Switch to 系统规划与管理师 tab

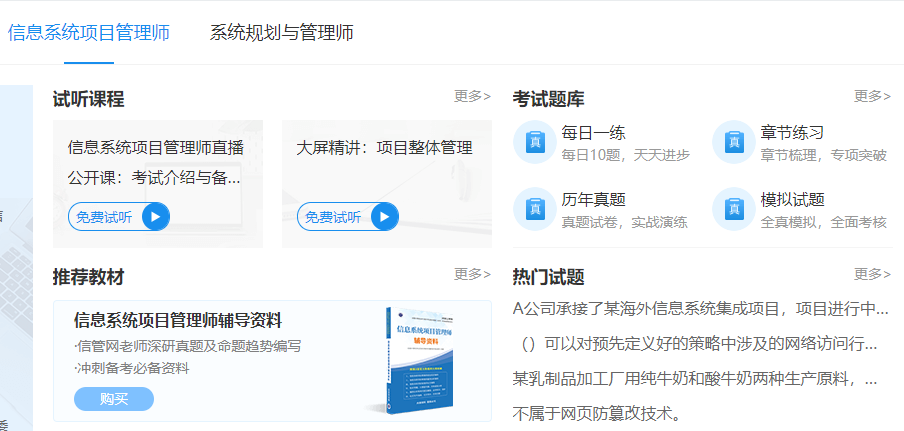[281, 32]
